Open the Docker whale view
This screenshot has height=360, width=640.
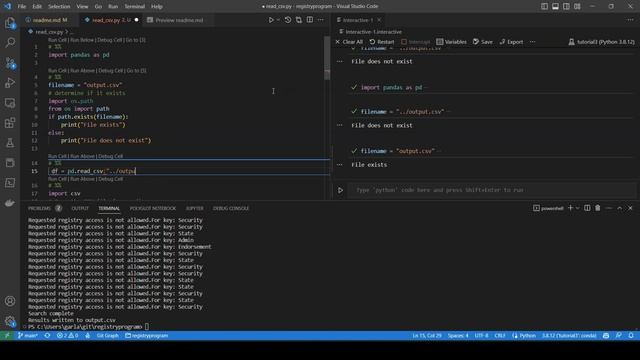(x=10, y=203)
